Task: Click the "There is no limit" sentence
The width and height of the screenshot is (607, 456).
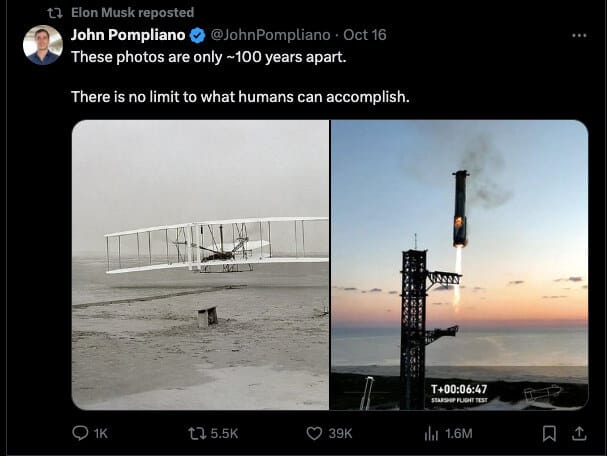Action: coord(240,97)
